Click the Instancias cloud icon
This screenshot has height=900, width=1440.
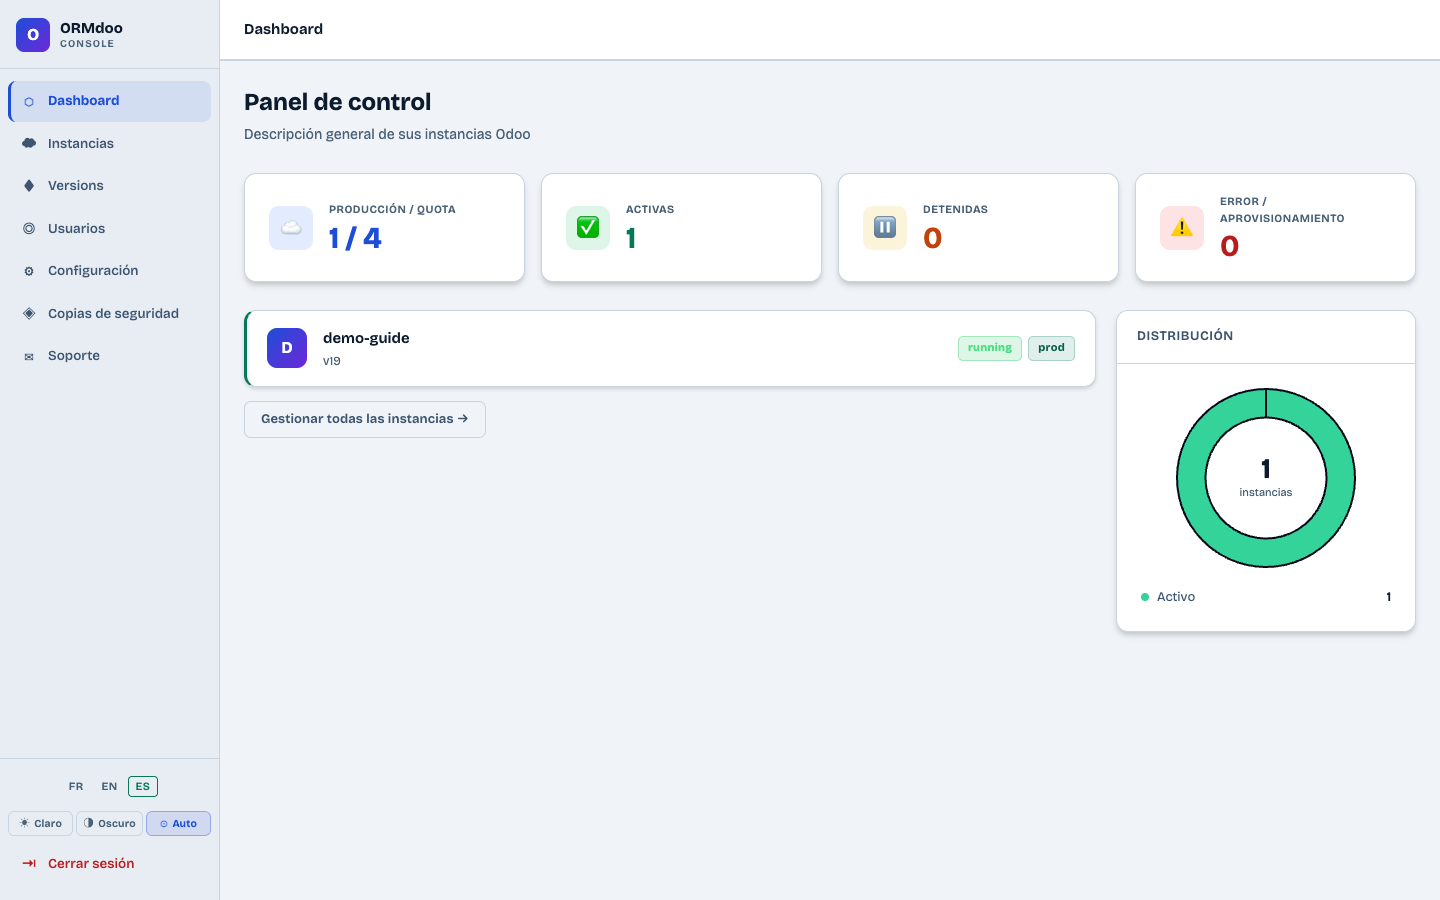click(x=29, y=144)
